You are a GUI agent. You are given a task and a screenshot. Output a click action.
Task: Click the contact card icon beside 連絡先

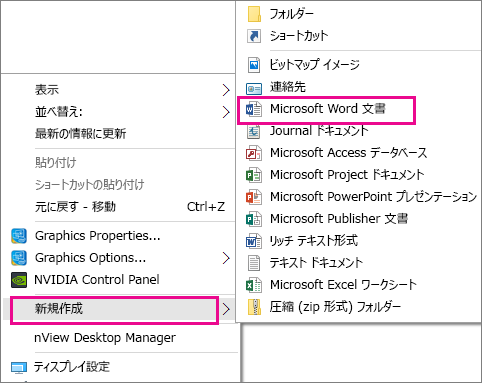click(x=254, y=88)
